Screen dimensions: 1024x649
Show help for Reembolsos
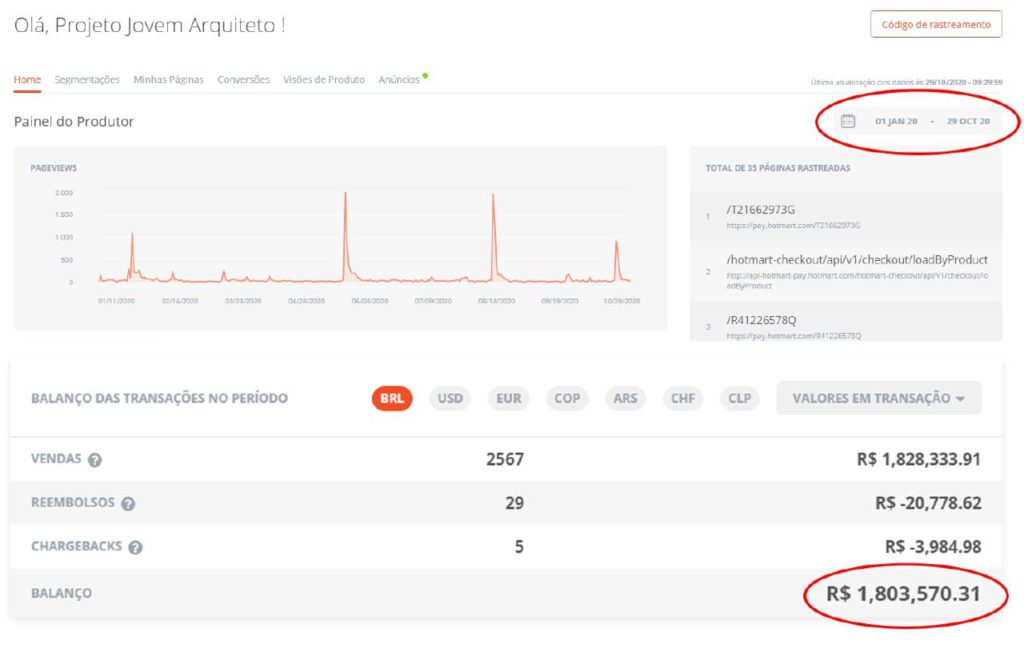128,503
